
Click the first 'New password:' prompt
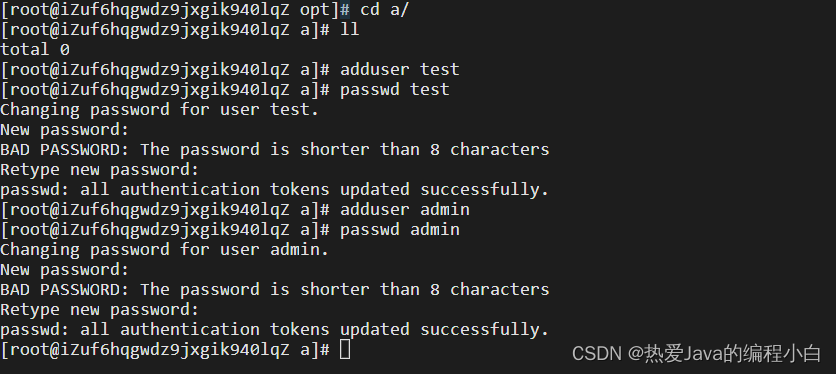click(x=65, y=130)
